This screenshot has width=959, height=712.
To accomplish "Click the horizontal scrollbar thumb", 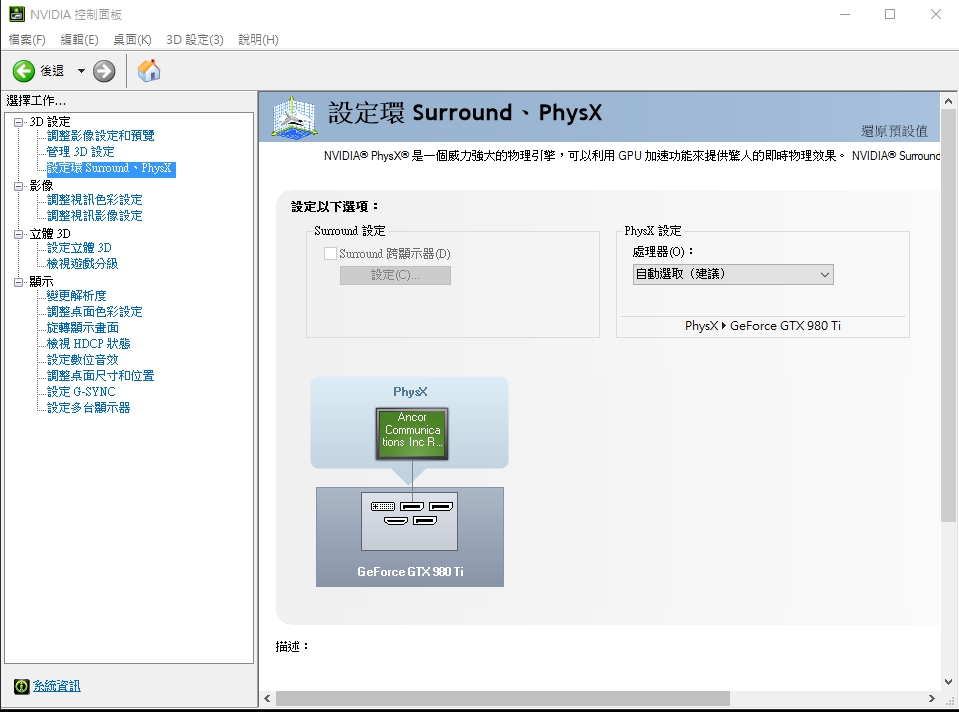I will [x=503, y=698].
